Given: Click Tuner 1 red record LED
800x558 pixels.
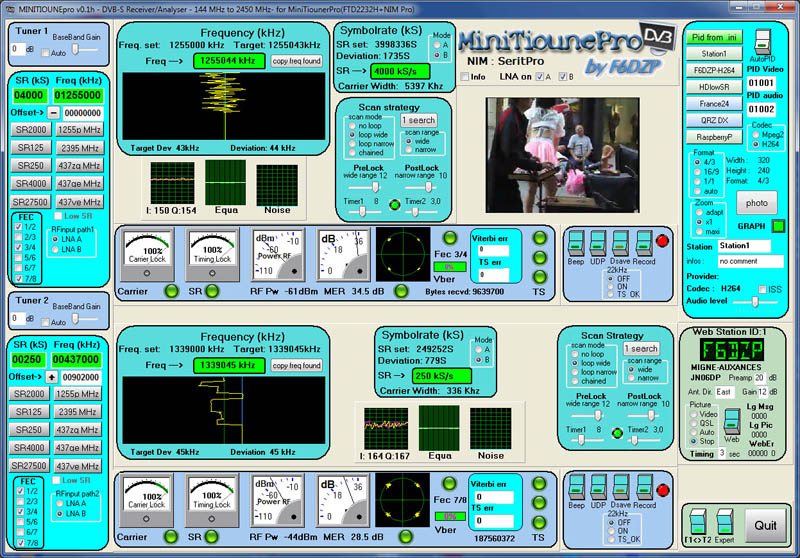Looking at the screenshot, I should pos(662,240).
